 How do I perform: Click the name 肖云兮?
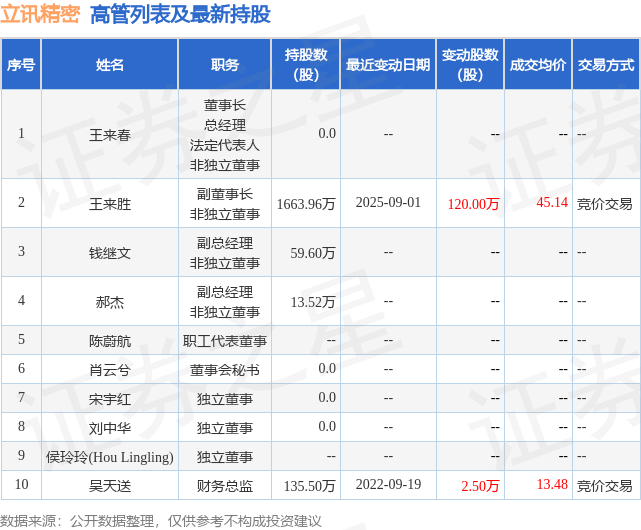click(x=110, y=370)
